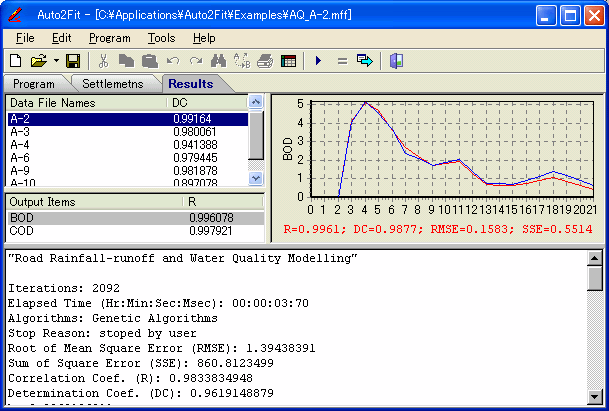
Task: Click the Undo arrow icon
Action: 173,61
